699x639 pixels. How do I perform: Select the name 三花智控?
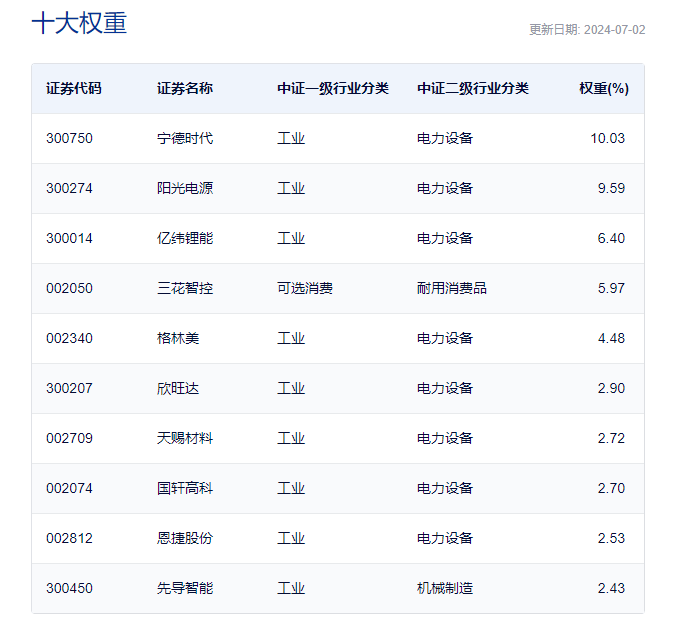[x=185, y=288]
